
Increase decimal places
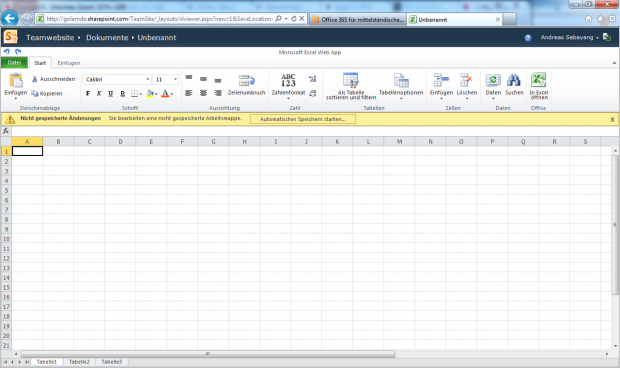coord(312,79)
